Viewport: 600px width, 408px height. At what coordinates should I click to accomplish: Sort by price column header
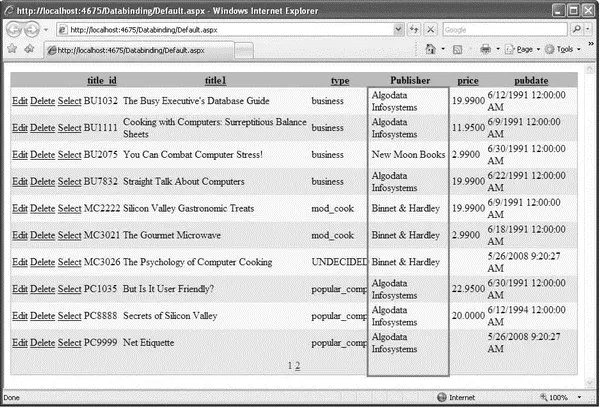(x=468, y=81)
